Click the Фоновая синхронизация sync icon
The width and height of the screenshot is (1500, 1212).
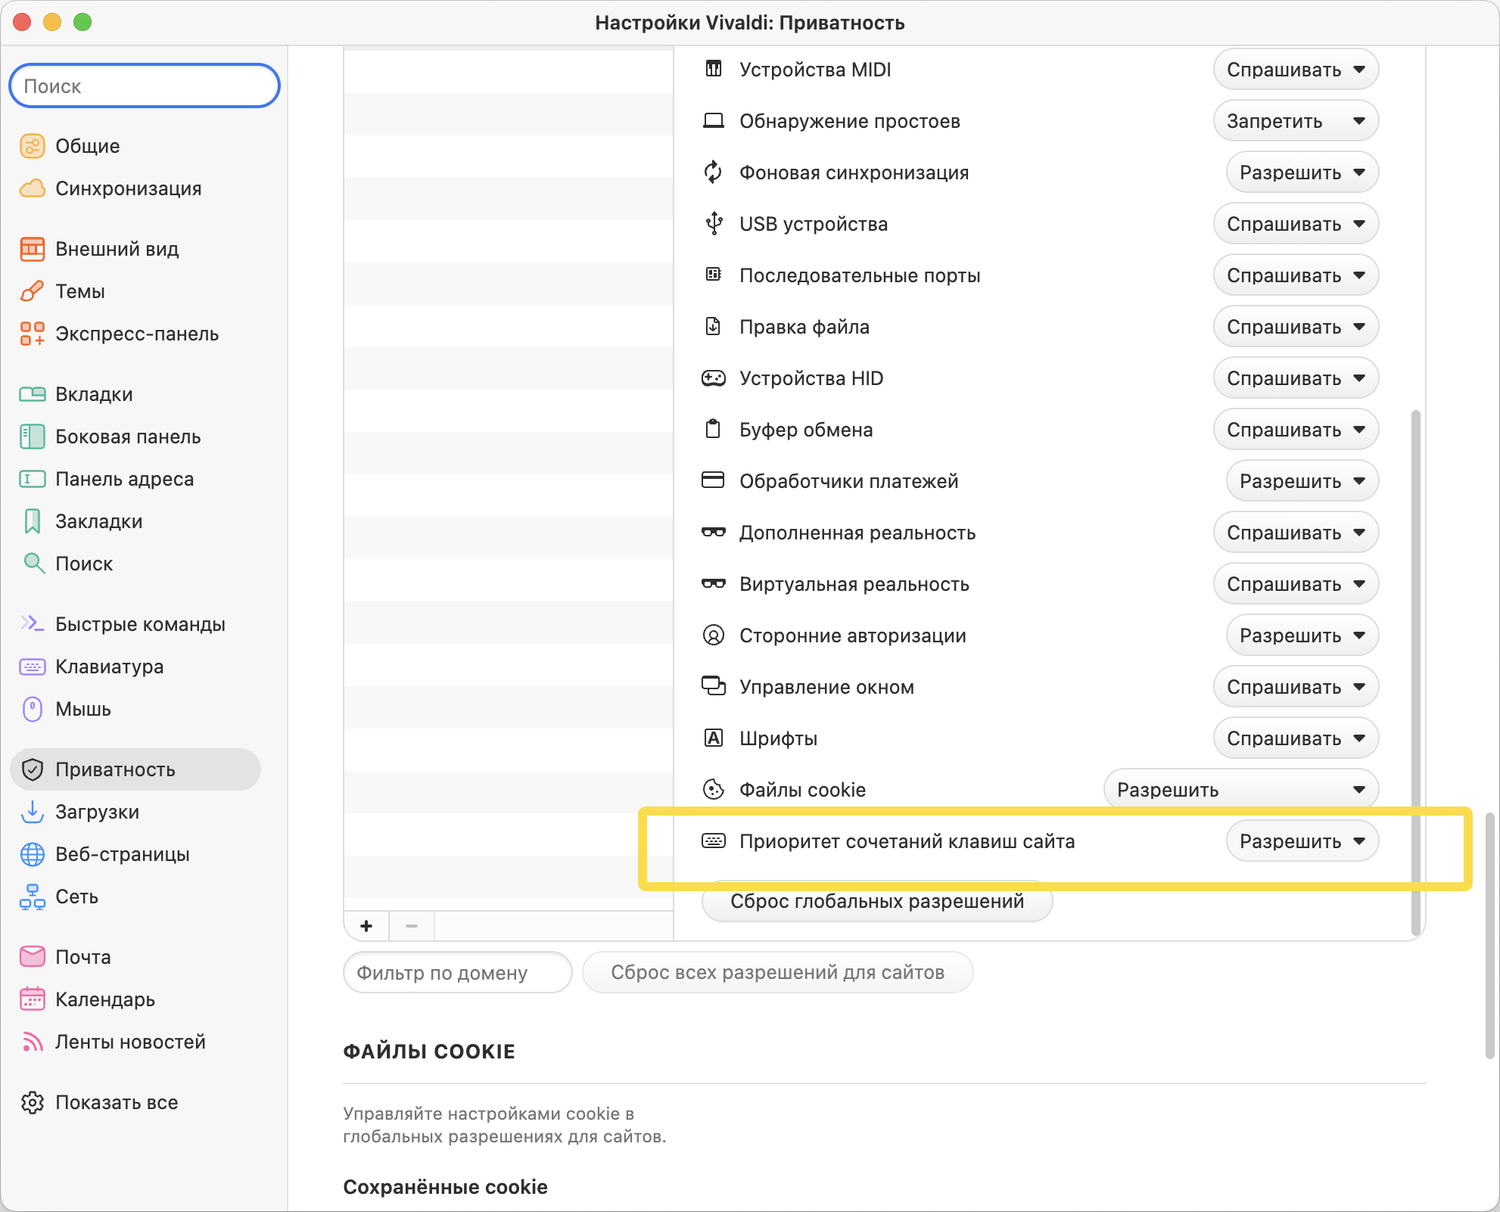(713, 172)
